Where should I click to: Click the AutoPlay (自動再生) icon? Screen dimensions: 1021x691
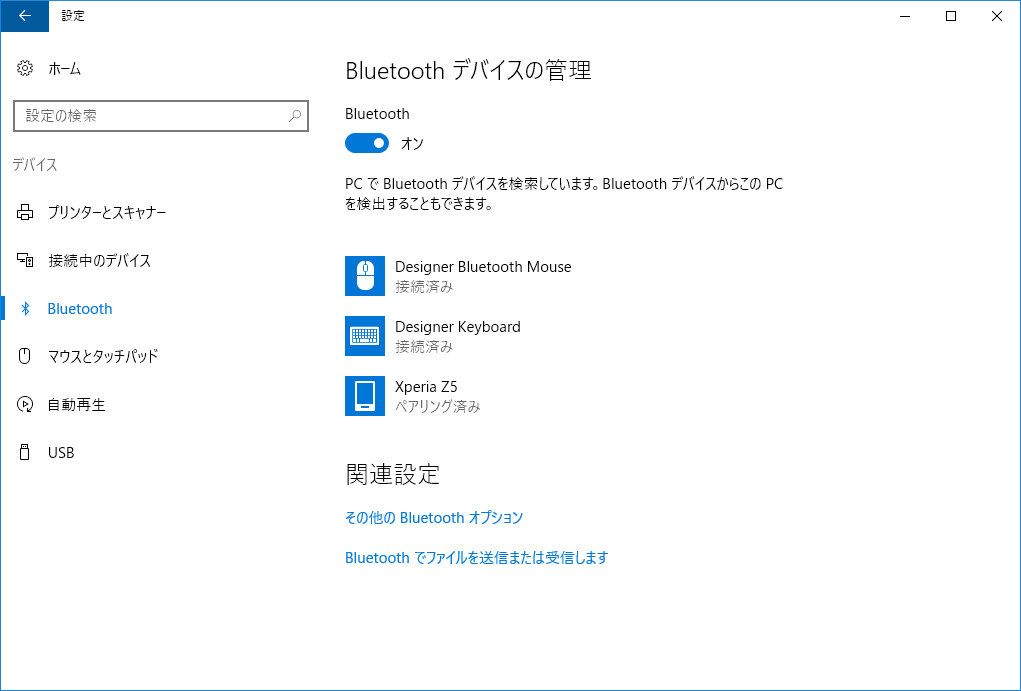pos(25,405)
